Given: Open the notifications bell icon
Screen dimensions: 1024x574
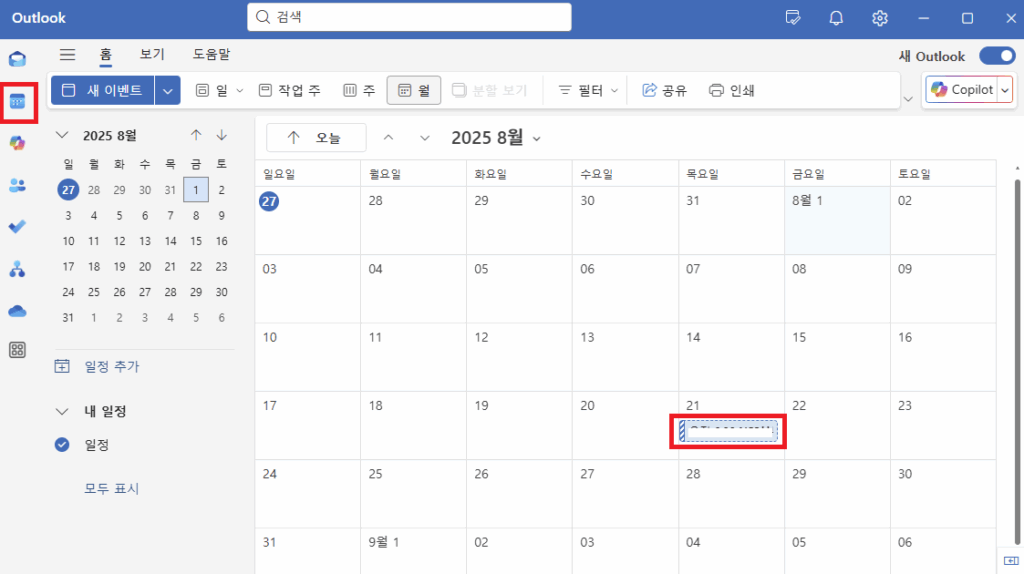Looking at the screenshot, I should coord(836,18).
